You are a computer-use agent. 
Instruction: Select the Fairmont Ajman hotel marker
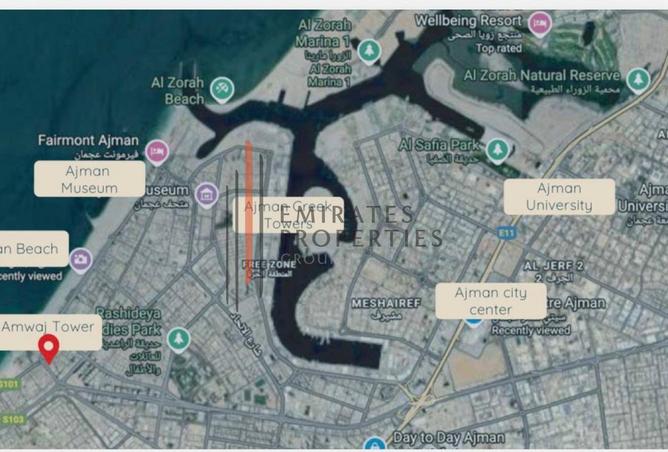point(157,152)
